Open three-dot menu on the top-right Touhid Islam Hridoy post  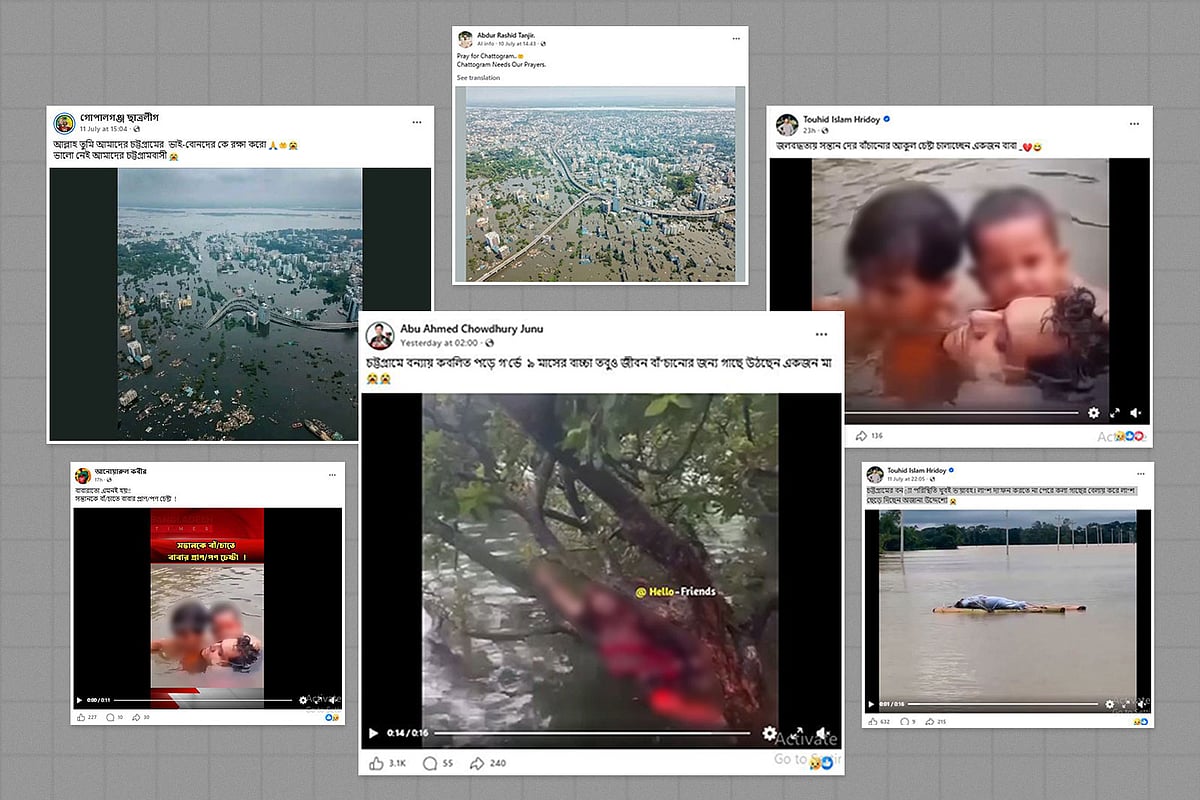[x=1134, y=124]
